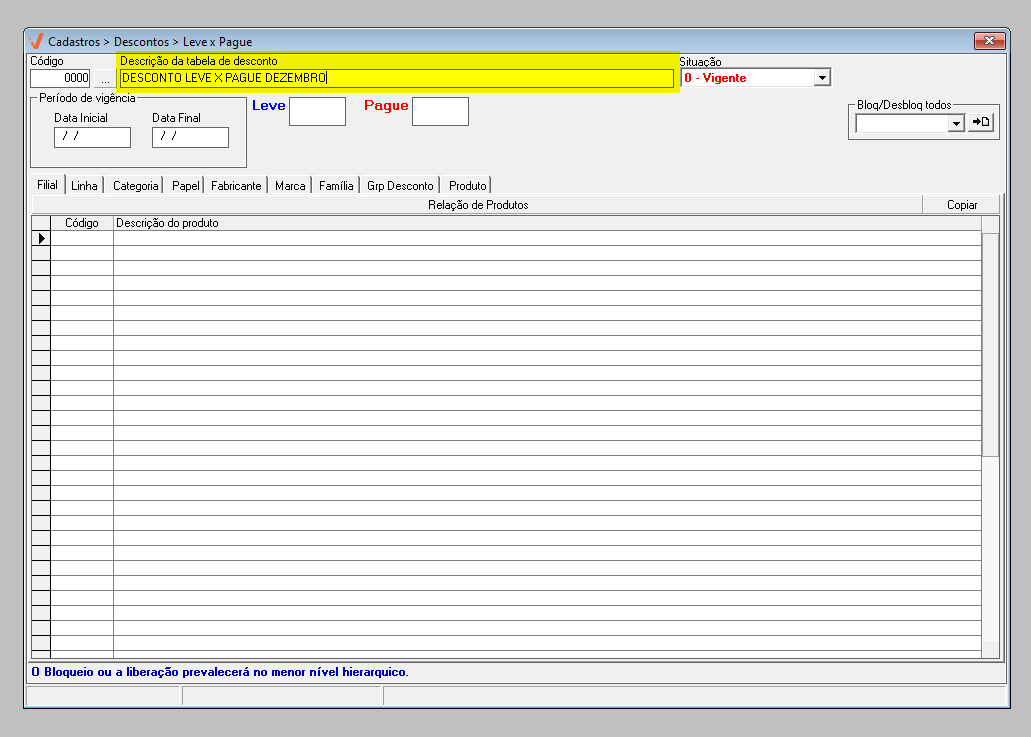Click the Descrição do produto column header

click(548, 223)
